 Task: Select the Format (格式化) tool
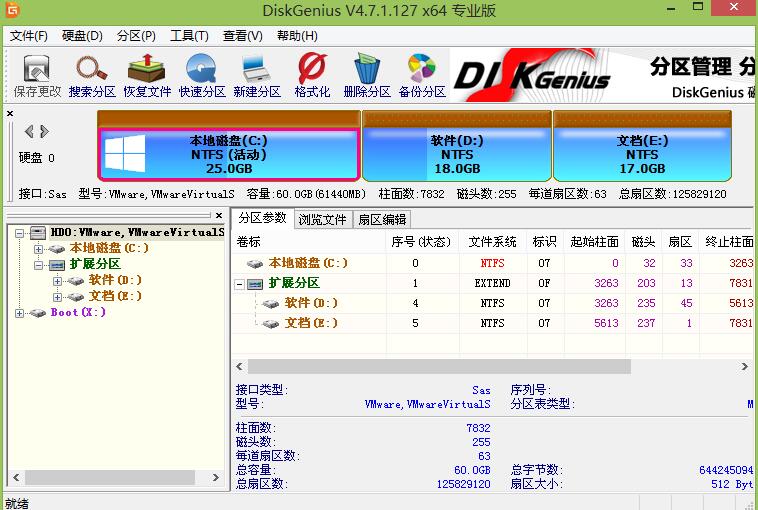(312, 75)
